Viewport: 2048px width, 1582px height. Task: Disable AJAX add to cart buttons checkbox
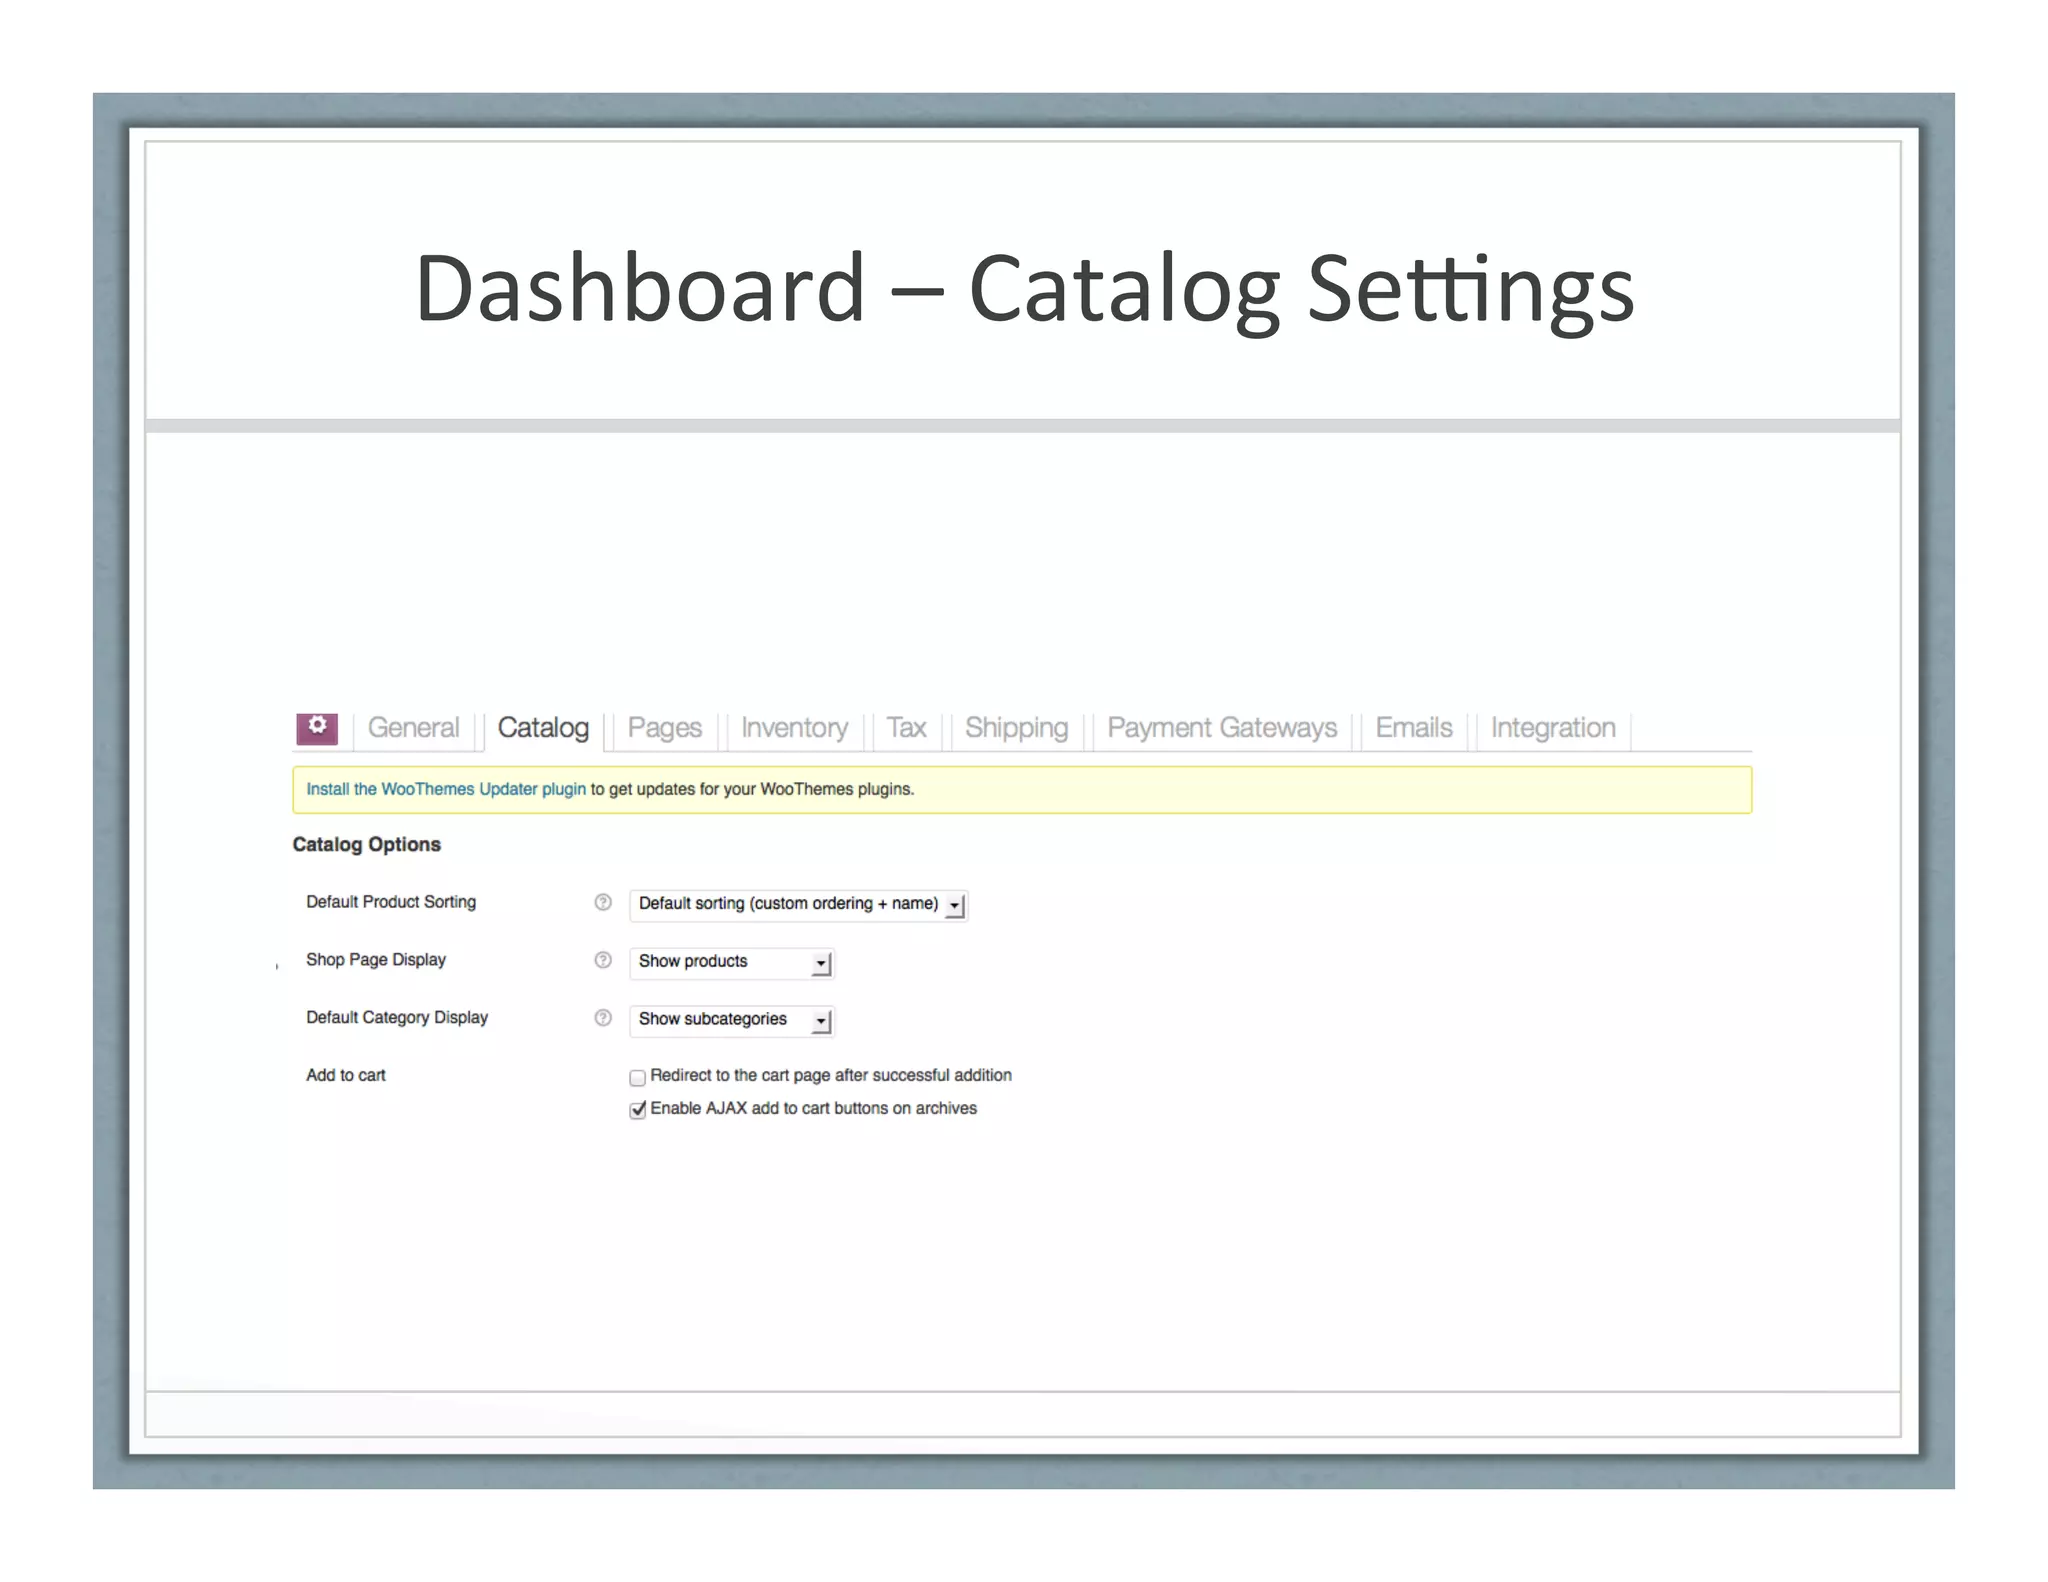pos(638,1110)
